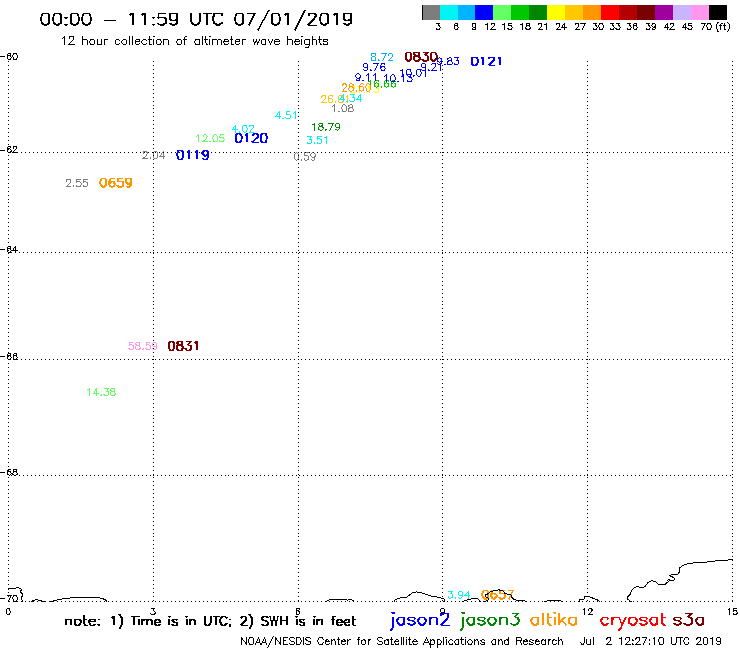
Task: Click the -64 latitude axis label
Action: click(9, 249)
